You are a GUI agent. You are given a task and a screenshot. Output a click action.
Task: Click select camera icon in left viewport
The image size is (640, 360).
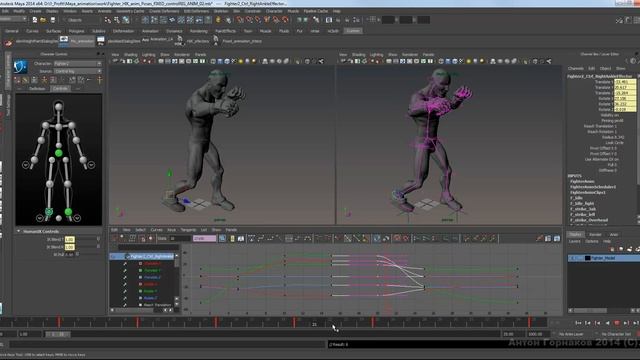pyautogui.click(x=115, y=61)
